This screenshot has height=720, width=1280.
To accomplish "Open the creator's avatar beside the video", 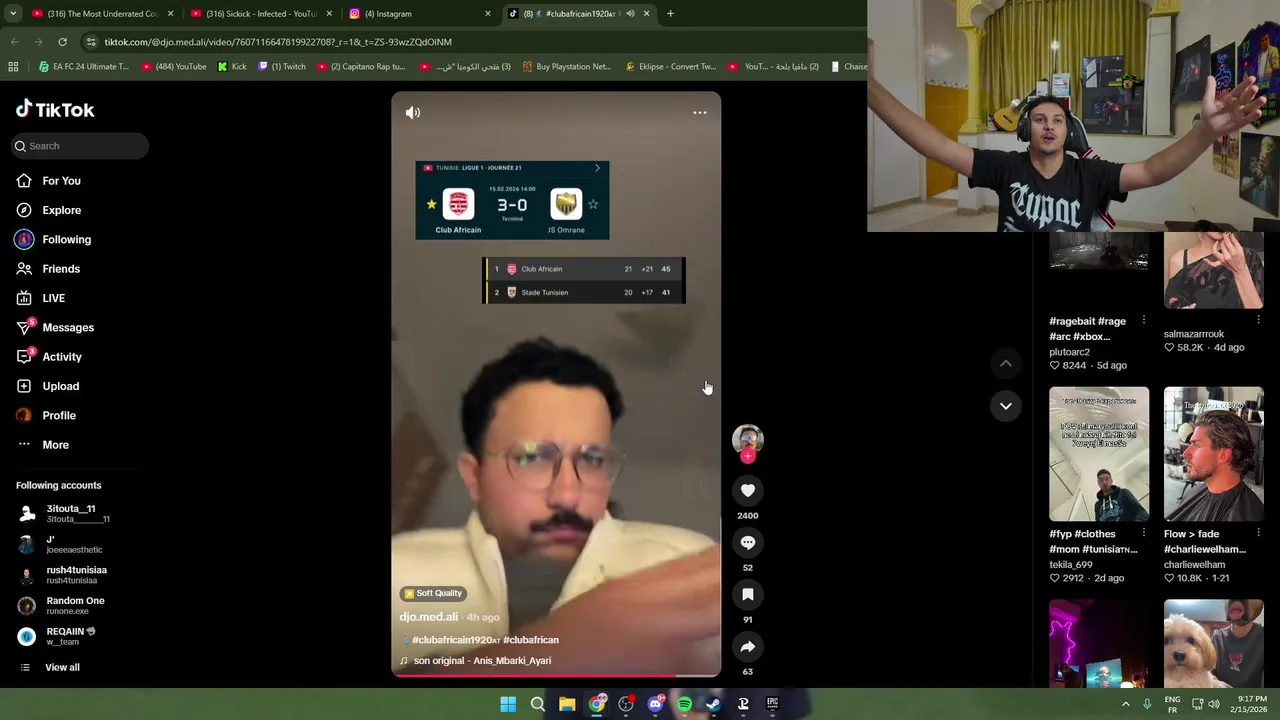I will (x=748, y=439).
